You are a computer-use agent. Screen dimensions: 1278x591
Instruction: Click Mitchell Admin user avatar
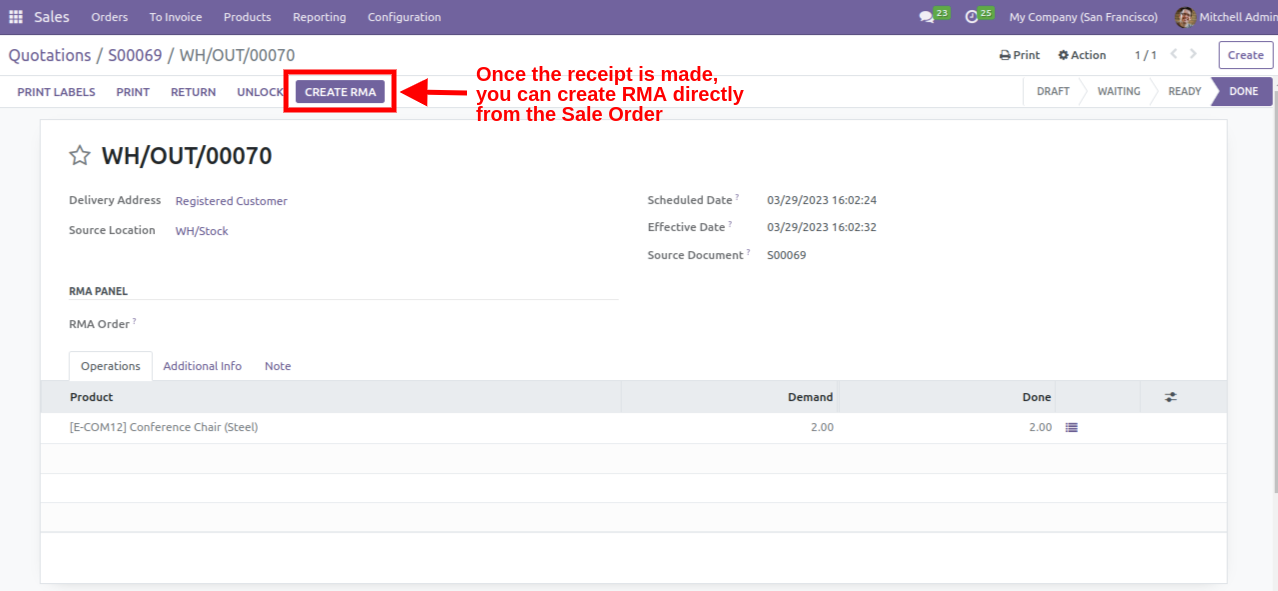1185,17
